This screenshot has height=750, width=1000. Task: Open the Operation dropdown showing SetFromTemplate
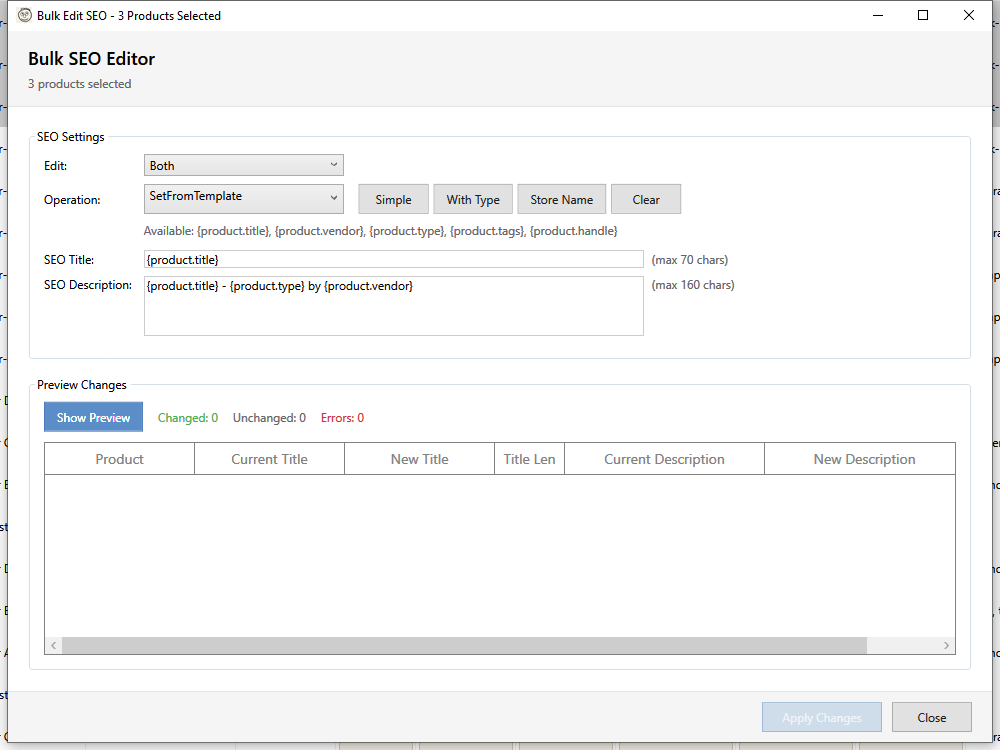243,198
